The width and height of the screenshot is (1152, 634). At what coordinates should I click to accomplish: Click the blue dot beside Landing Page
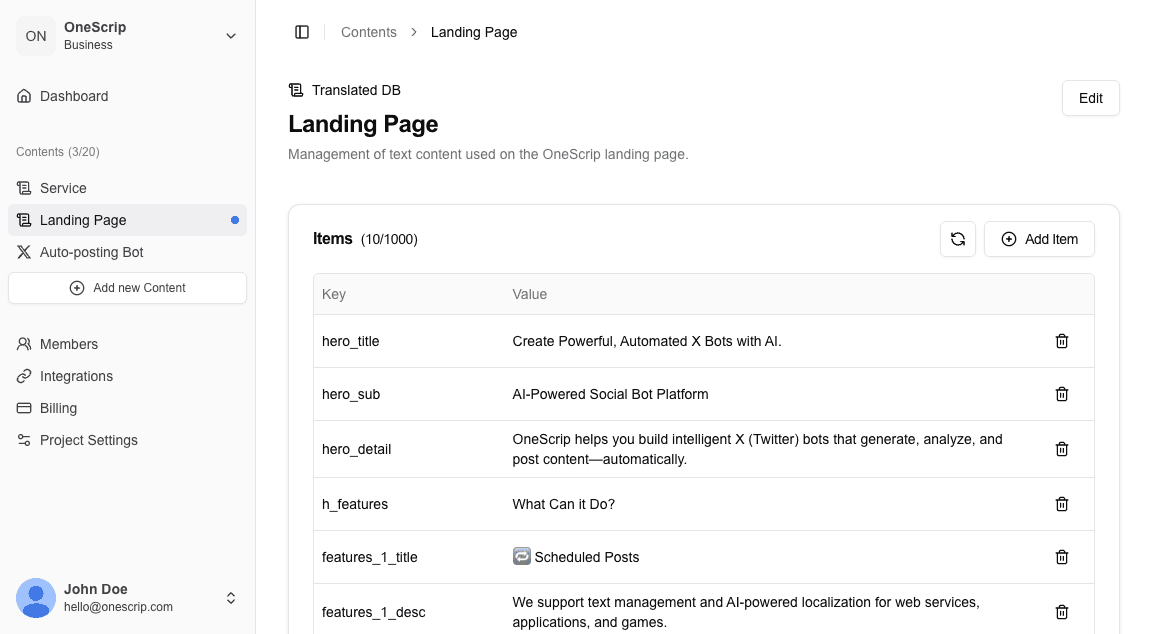click(x=235, y=220)
